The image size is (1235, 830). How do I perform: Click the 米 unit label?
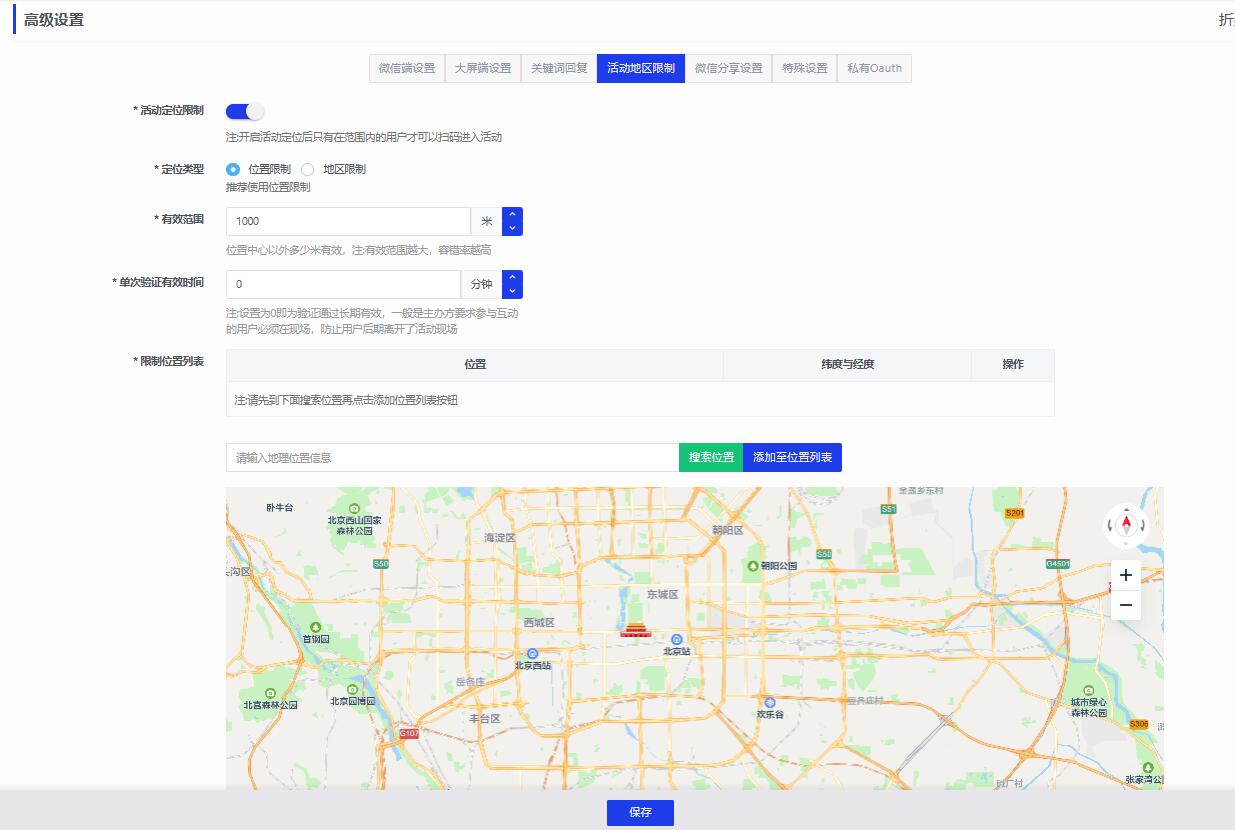pyautogui.click(x=486, y=221)
